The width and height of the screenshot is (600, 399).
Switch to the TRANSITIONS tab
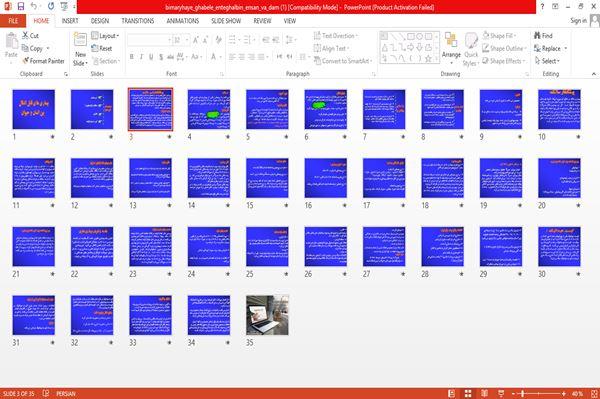coord(138,21)
